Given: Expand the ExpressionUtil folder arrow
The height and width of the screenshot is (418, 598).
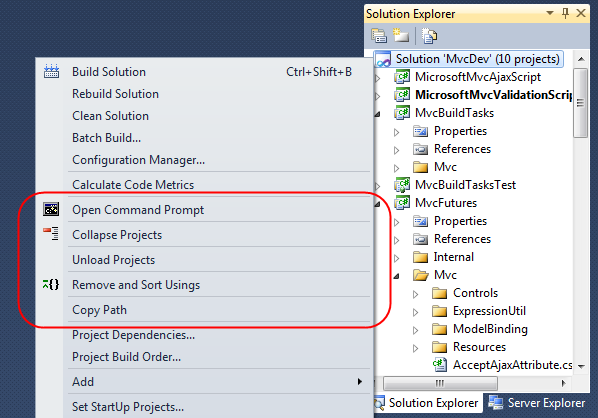Looking at the screenshot, I should coord(416,312).
